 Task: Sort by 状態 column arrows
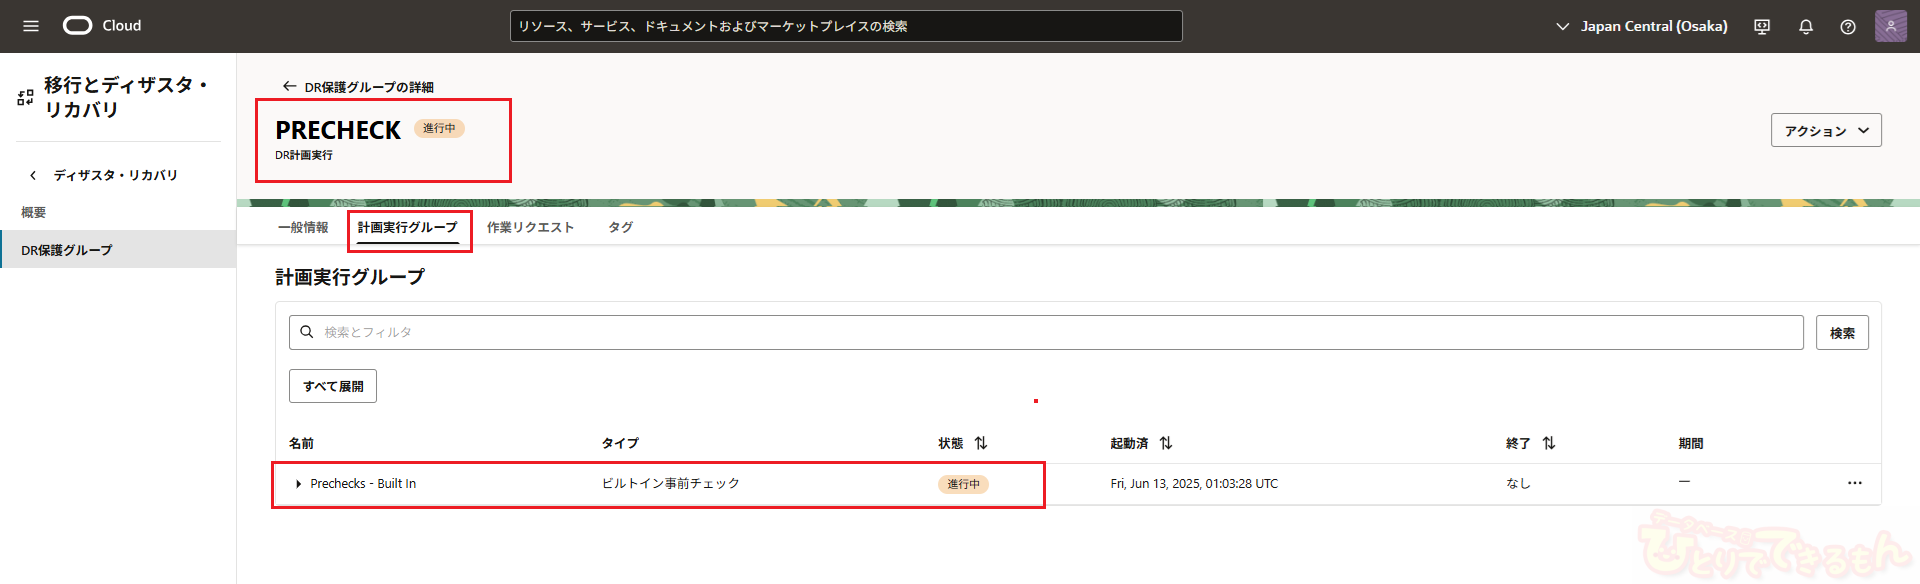click(x=981, y=443)
